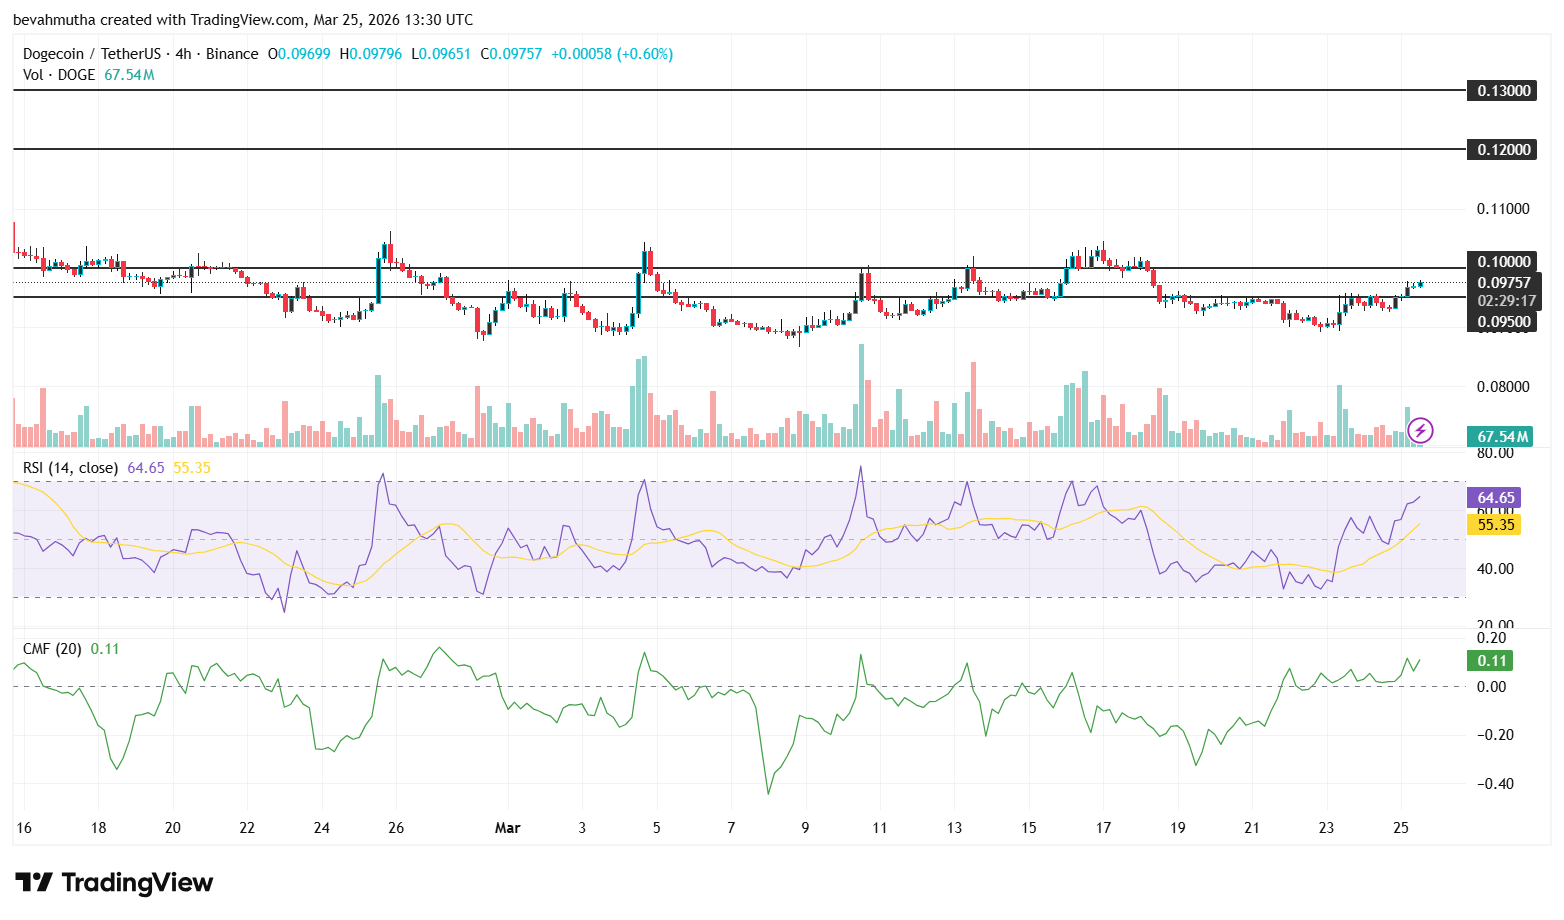This screenshot has width=1564, height=920.
Task: Click the lightning bolt instant trading icon
Action: pyautogui.click(x=1419, y=431)
